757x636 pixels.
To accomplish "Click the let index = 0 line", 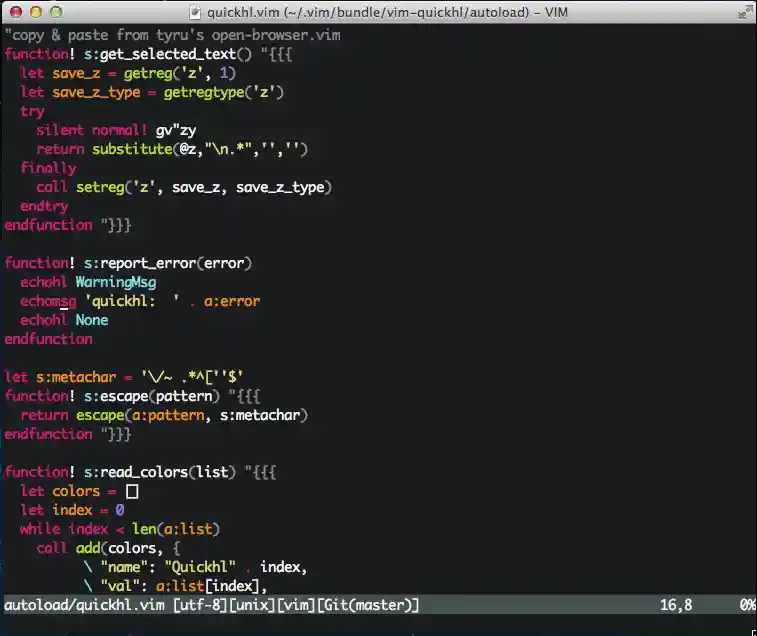I will [72, 510].
